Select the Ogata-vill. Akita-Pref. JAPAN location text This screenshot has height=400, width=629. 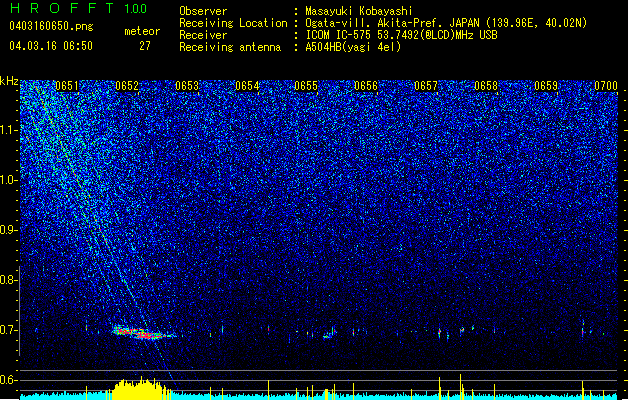[446, 23]
